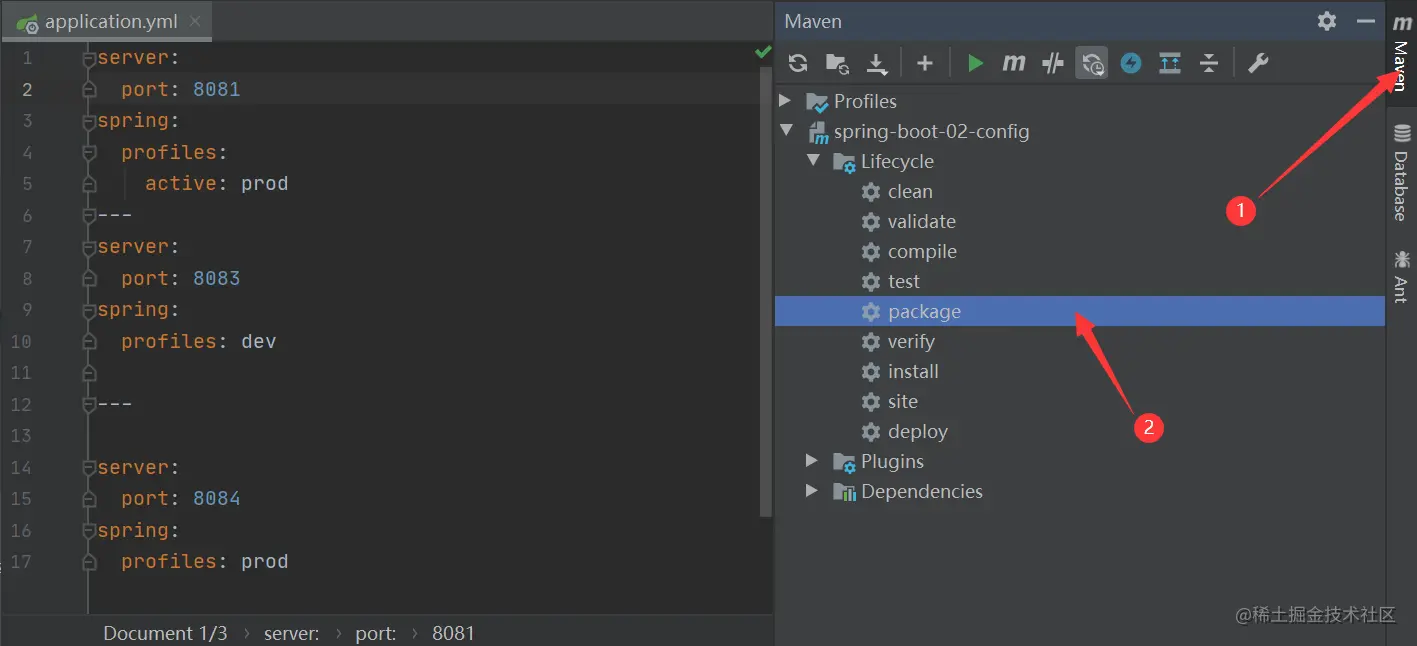
Task: Click the editor vertical scrollbar
Action: point(766,290)
